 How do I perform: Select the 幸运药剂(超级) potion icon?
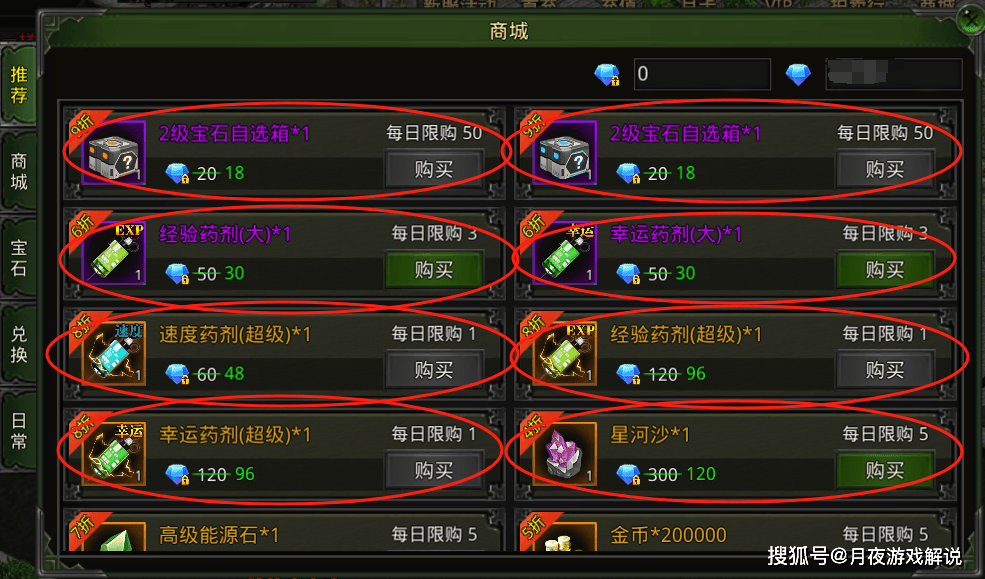pyautogui.click(x=114, y=454)
